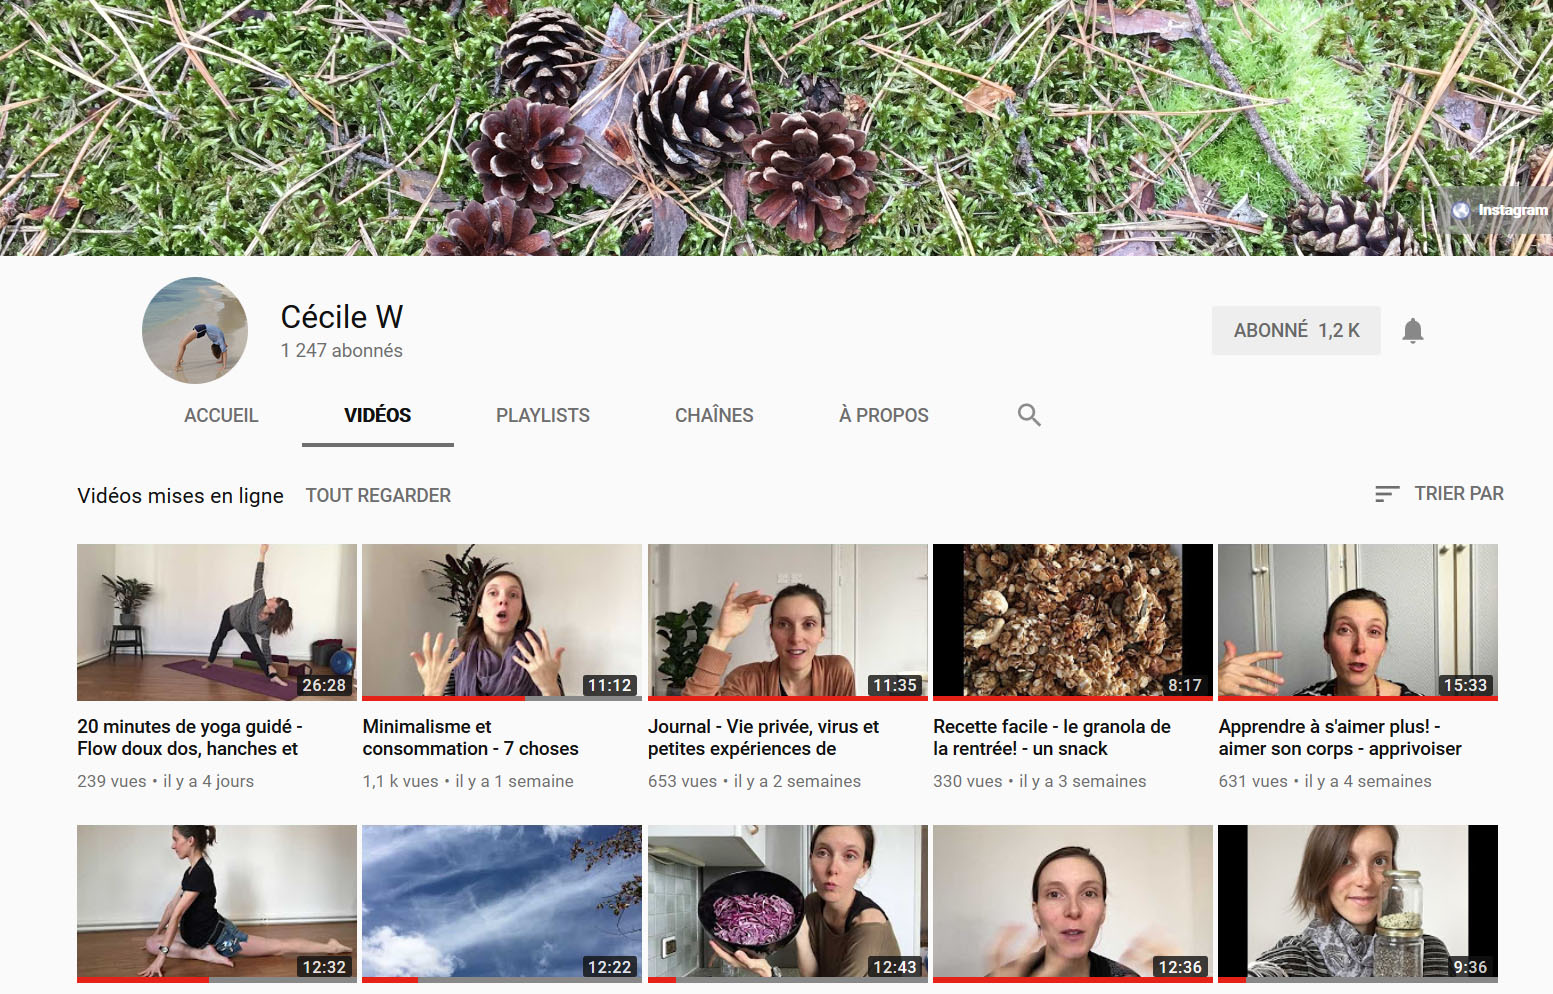Open the 9:36 jar of seeds thumbnail
This screenshot has width=1553, height=994.
point(1358,903)
